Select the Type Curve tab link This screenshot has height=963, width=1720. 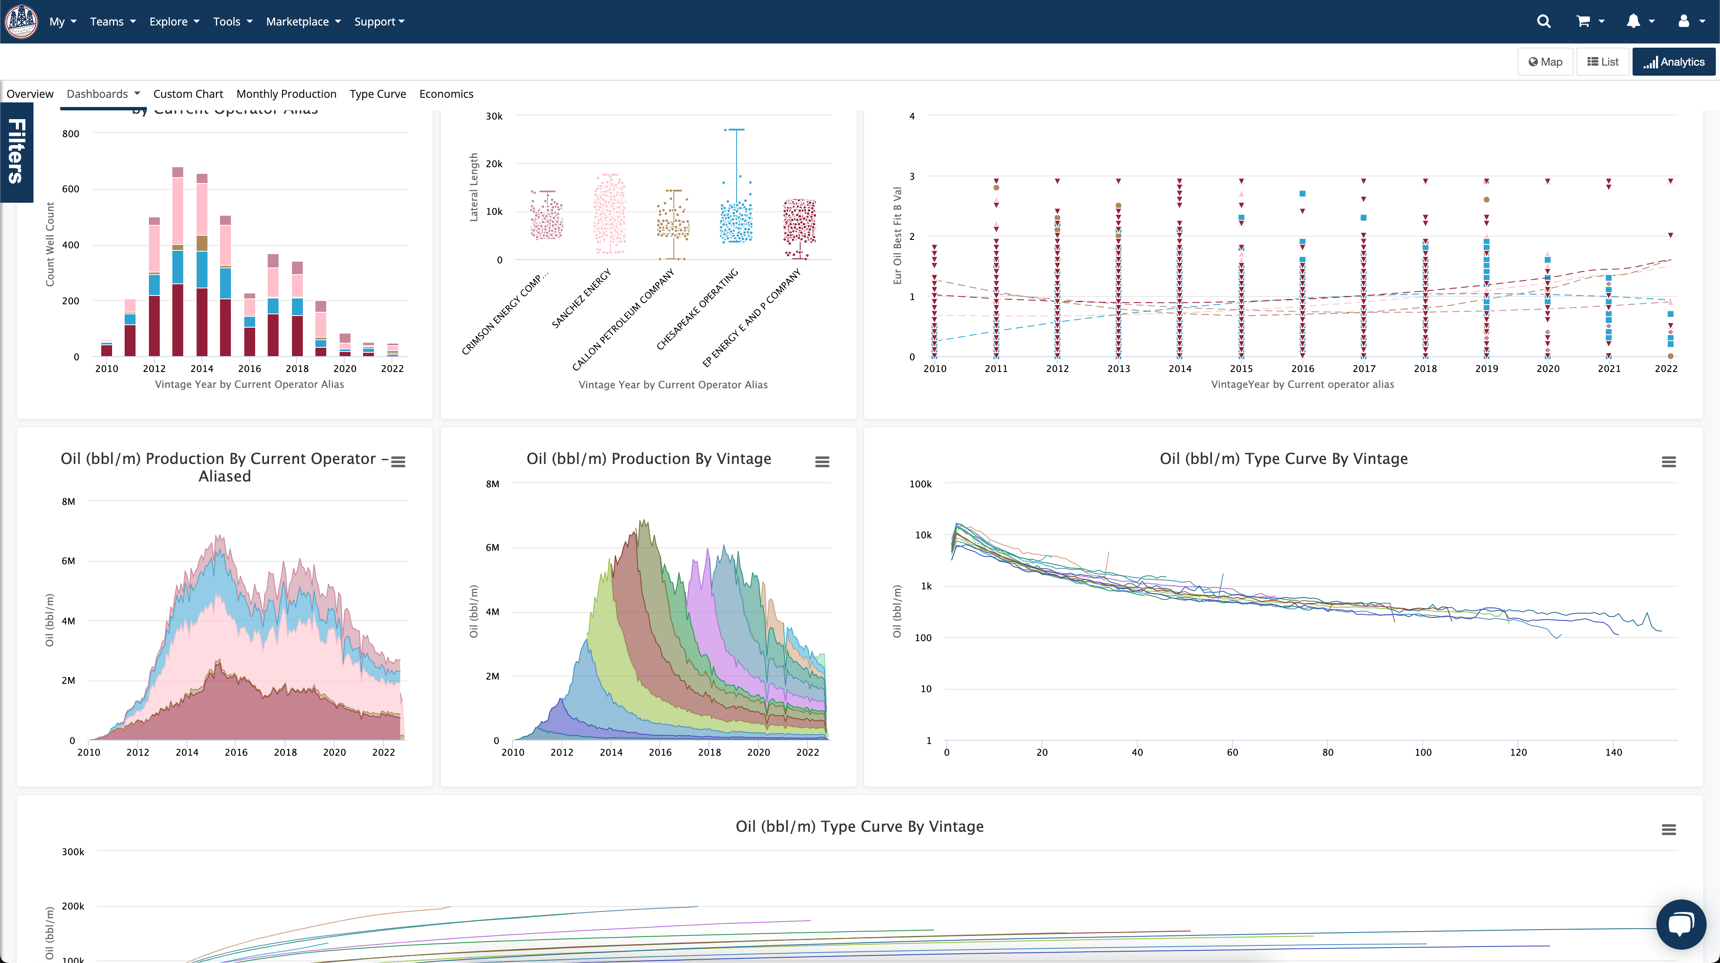pos(378,94)
